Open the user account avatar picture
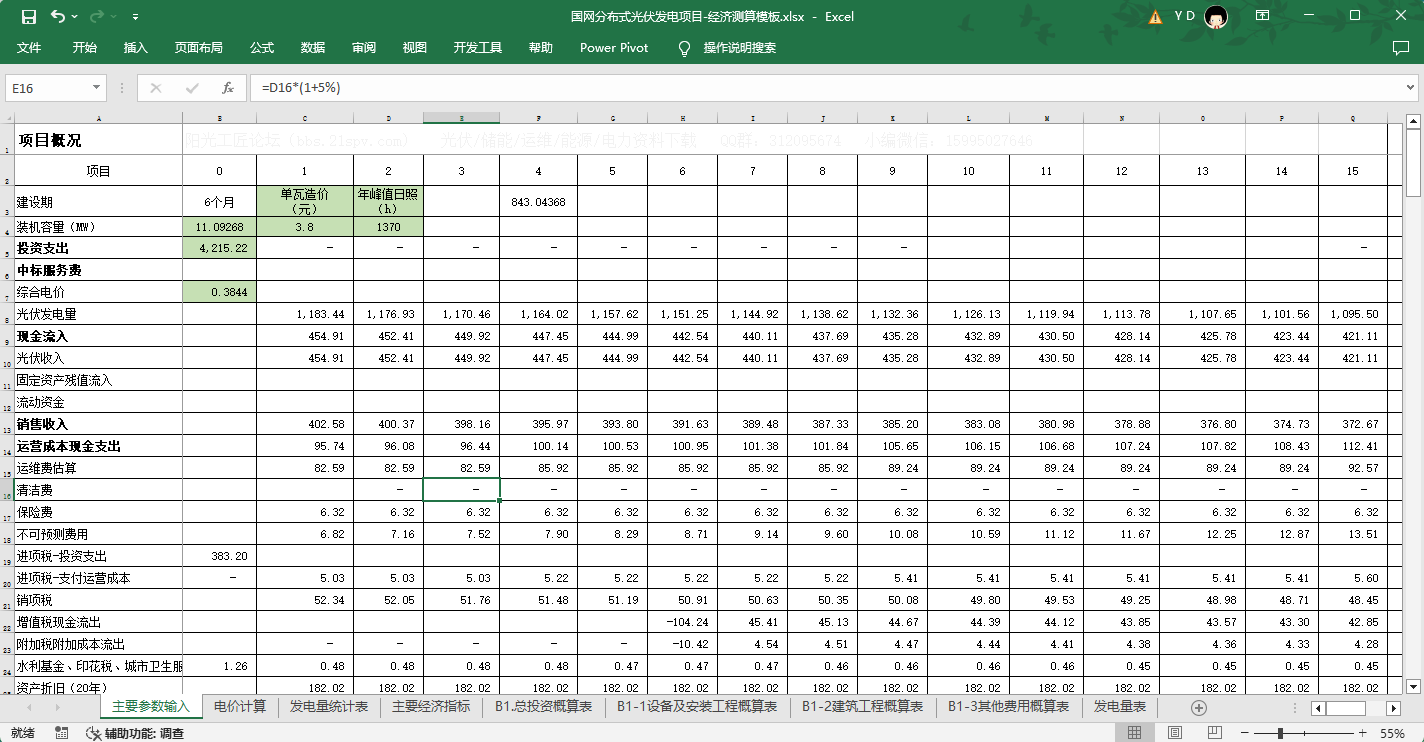The image size is (1424, 742). point(1215,16)
